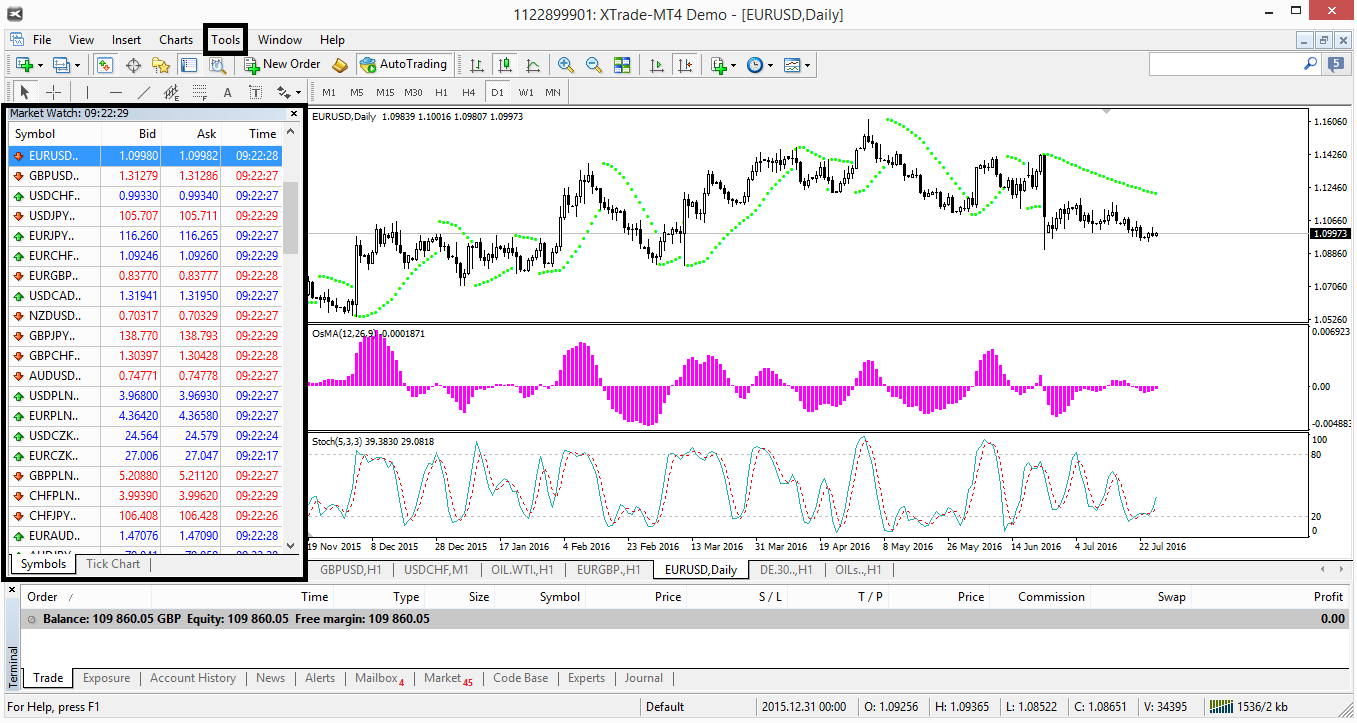Open the Periods dropdown arrow
The image size is (1357, 723).
point(769,65)
